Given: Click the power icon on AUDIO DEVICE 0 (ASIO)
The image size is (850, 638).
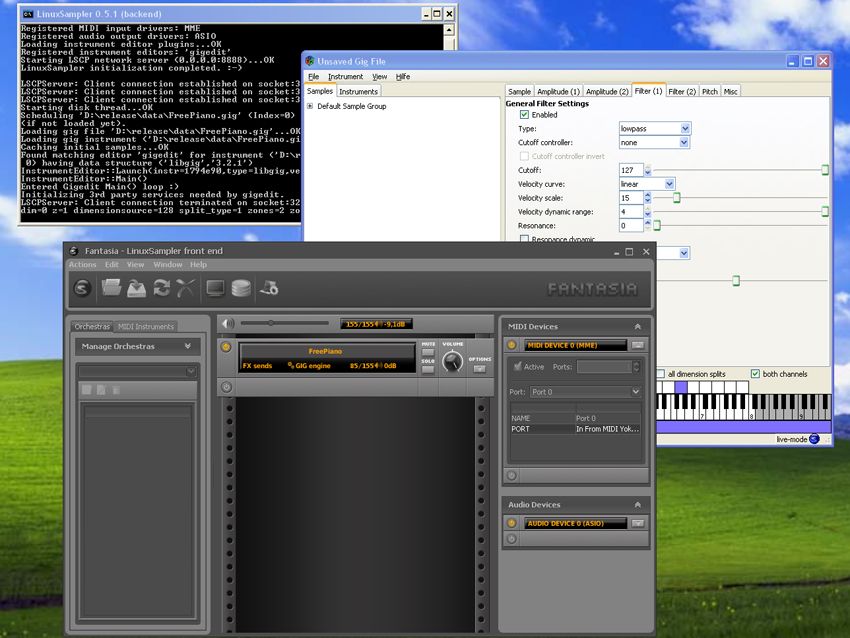Looking at the screenshot, I should tap(512, 523).
